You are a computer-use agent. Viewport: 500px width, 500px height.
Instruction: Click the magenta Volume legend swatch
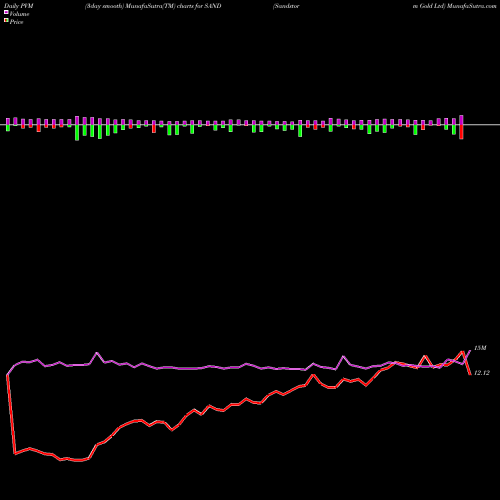[x=6, y=13]
